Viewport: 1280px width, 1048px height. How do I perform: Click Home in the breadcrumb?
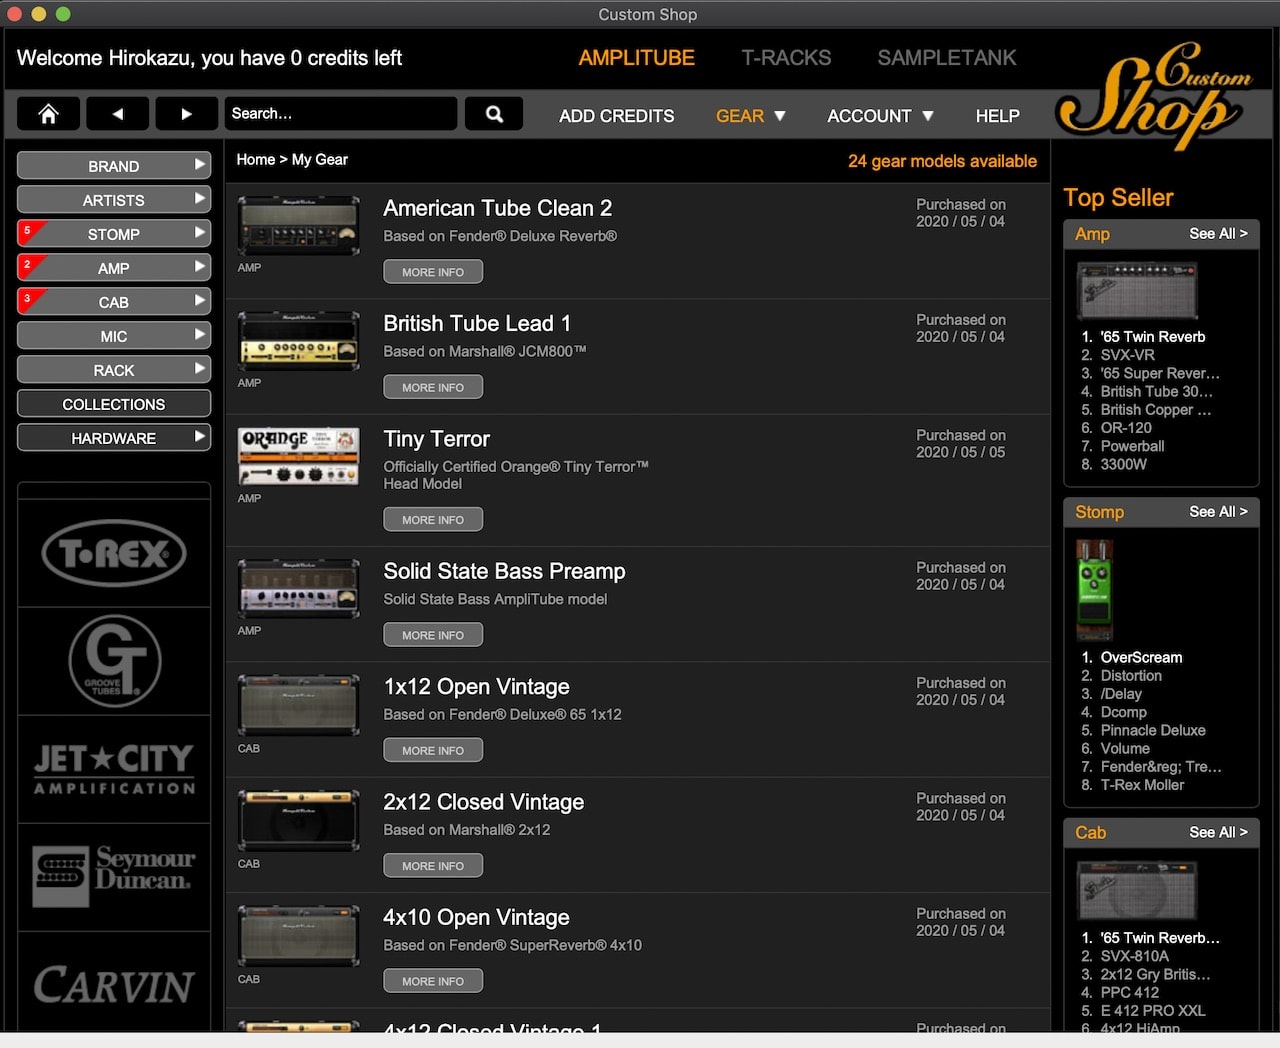point(255,159)
